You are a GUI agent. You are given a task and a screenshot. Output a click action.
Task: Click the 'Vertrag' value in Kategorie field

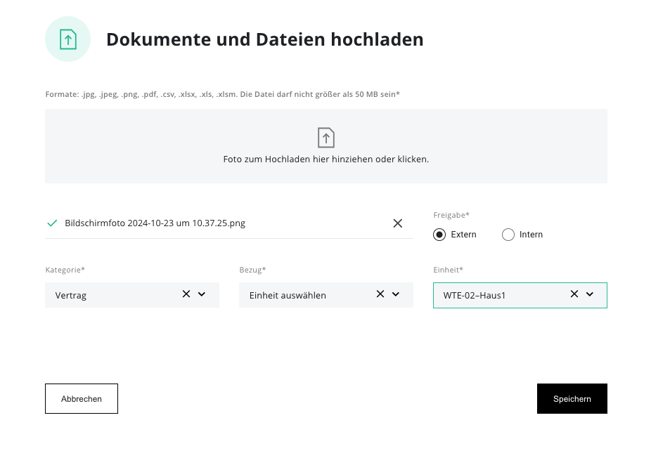click(x=71, y=295)
